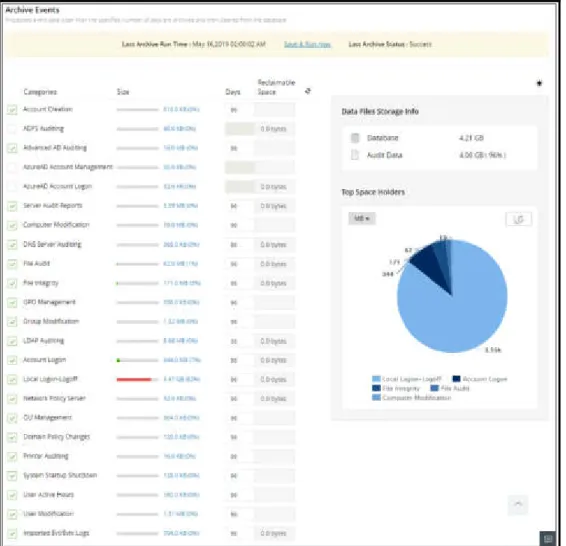Click the Account Logon size value link
Image resolution: width=566 pixels, height=546 pixels.
click(182, 360)
